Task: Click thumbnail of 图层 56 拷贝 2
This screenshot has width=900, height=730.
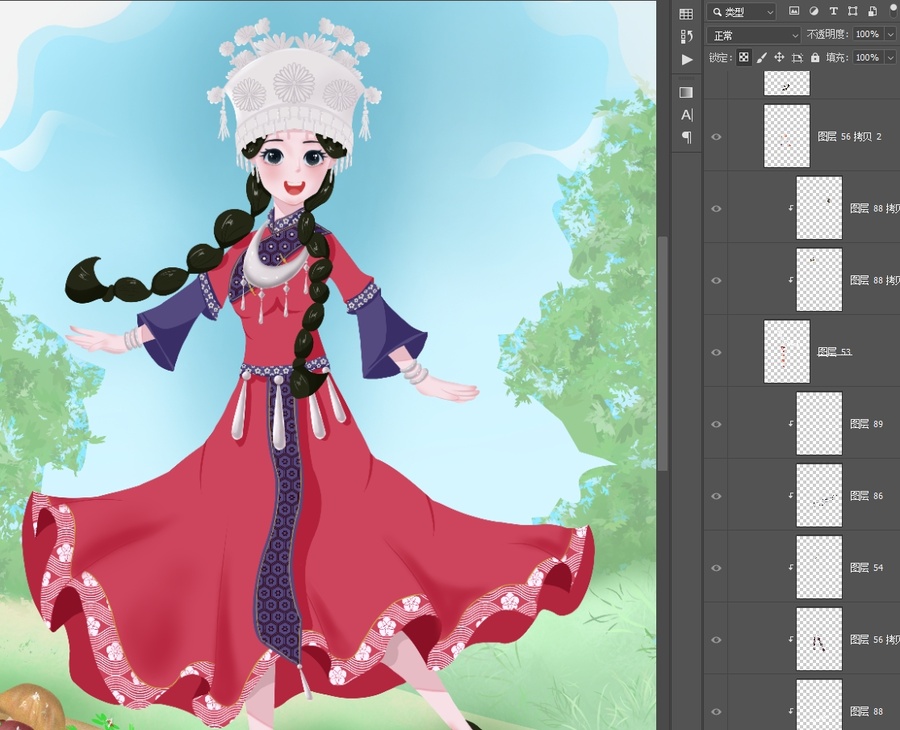Action: [x=787, y=136]
